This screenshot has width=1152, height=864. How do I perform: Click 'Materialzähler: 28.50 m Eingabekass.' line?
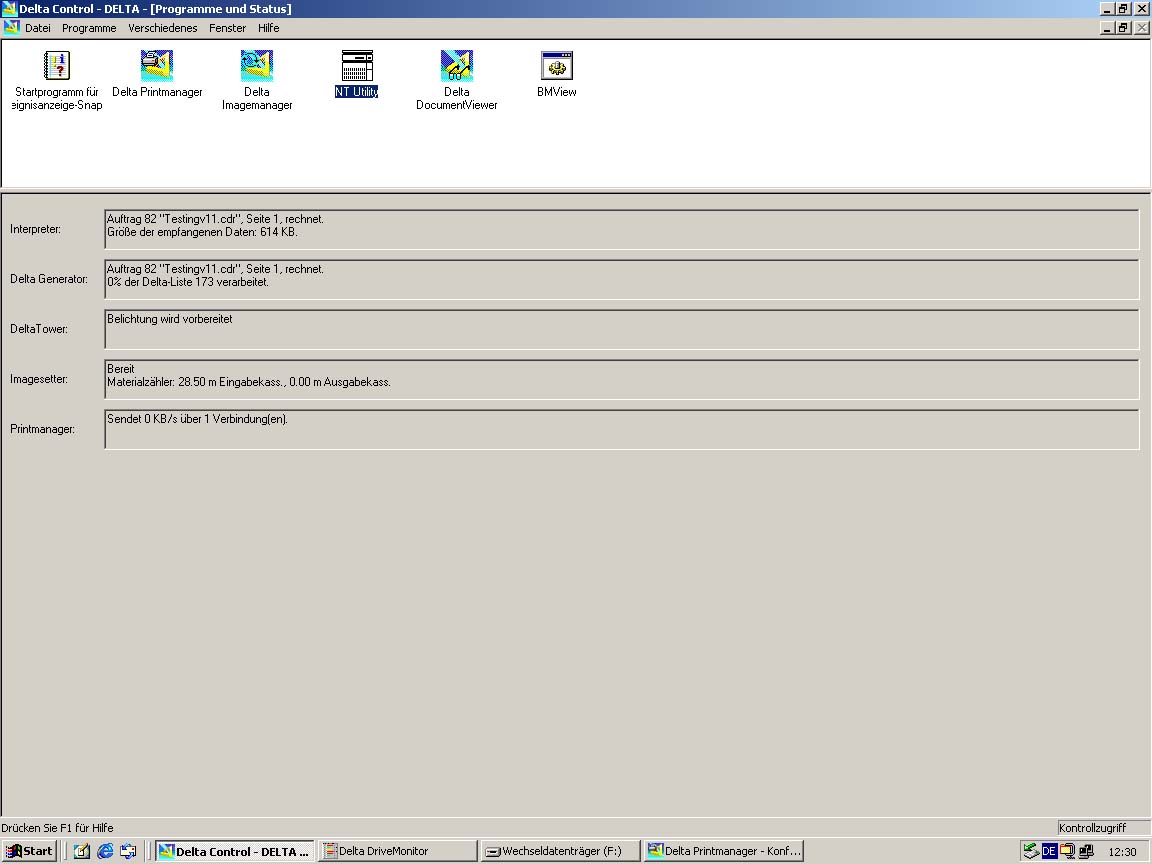click(248, 382)
